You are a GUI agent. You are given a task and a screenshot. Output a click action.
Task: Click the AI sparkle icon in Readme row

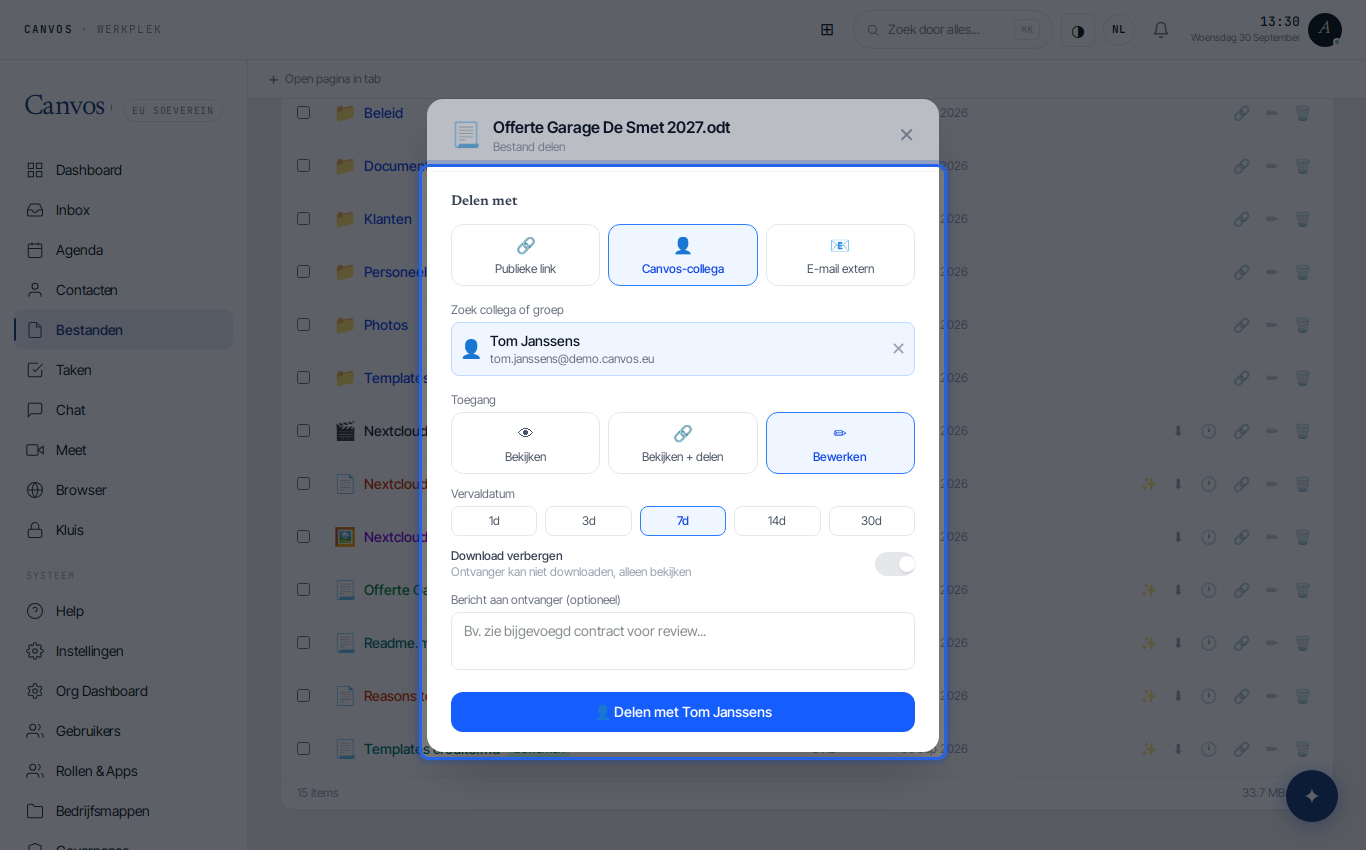tap(1148, 643)
